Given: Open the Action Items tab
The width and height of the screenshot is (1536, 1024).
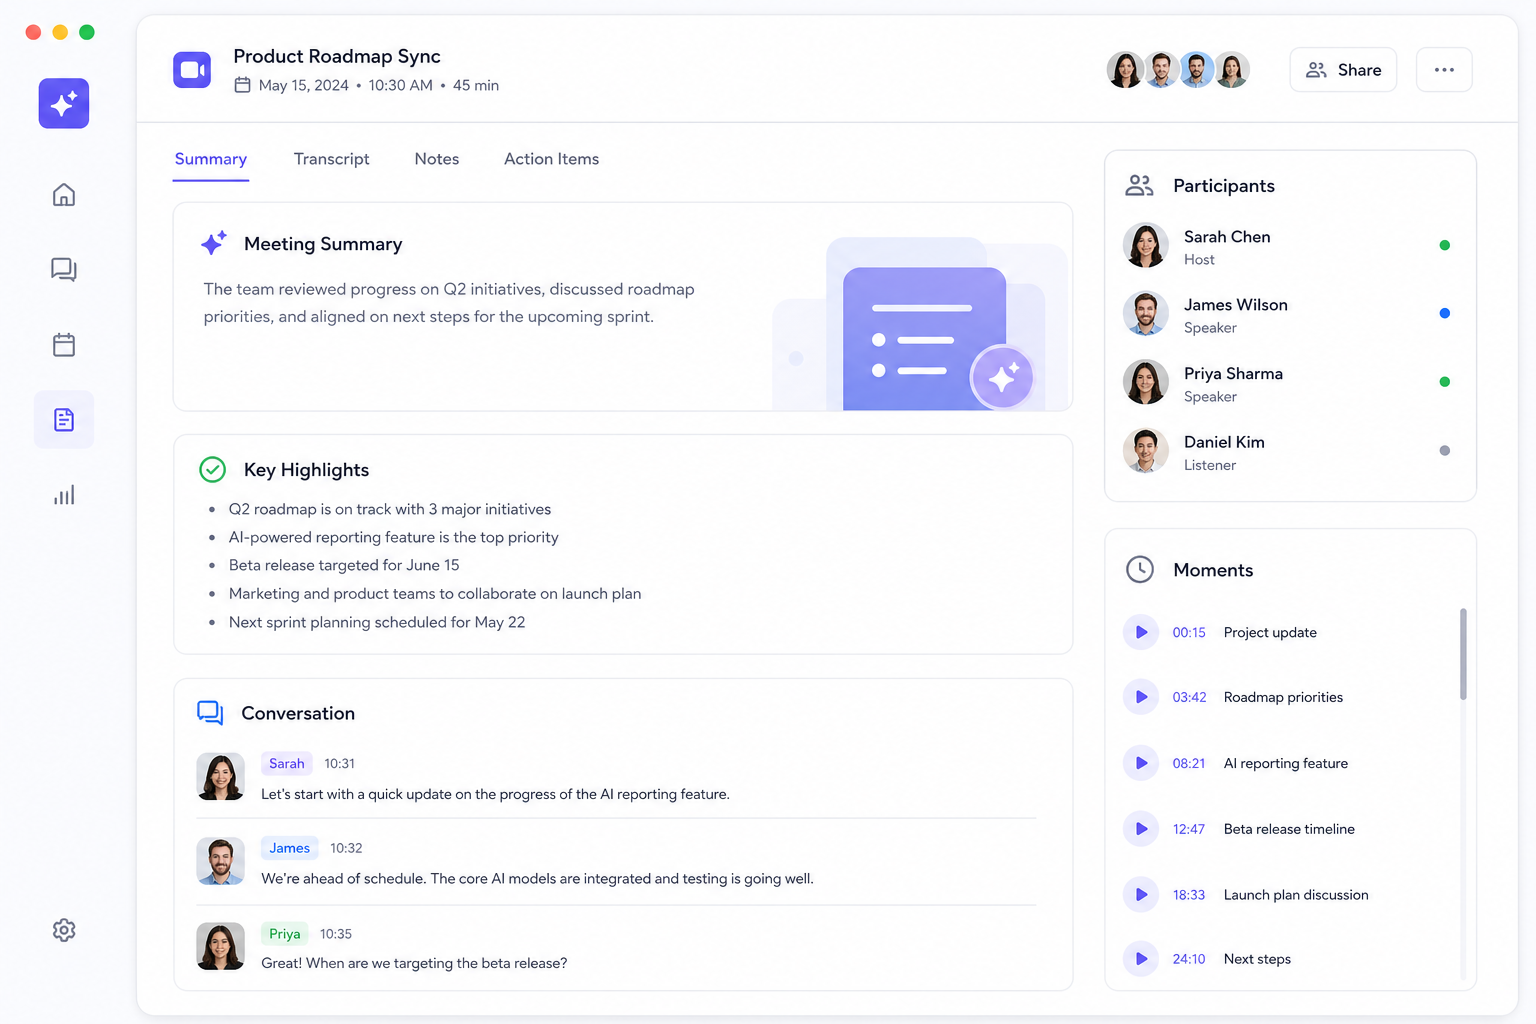Looking at the screenshot, I should 552,159.
